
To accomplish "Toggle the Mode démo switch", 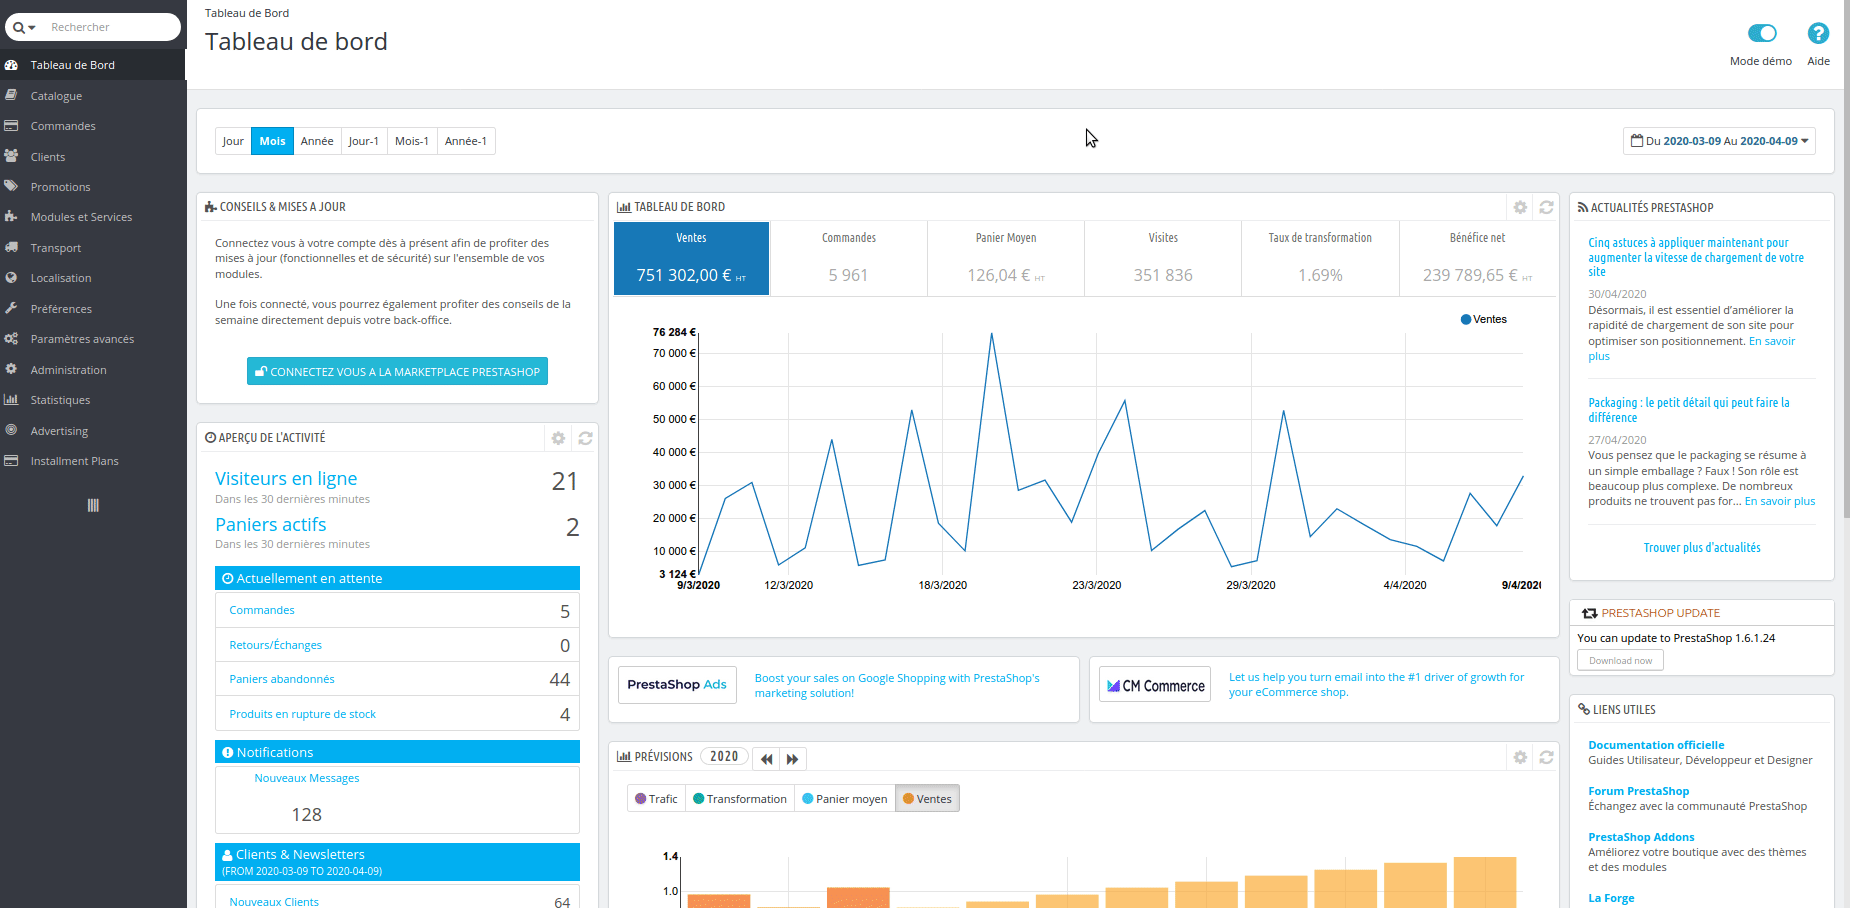I will pos(1761,34).
